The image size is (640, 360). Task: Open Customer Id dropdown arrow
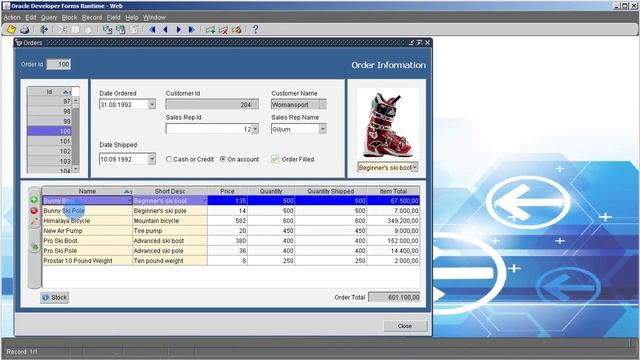[255, 104]
